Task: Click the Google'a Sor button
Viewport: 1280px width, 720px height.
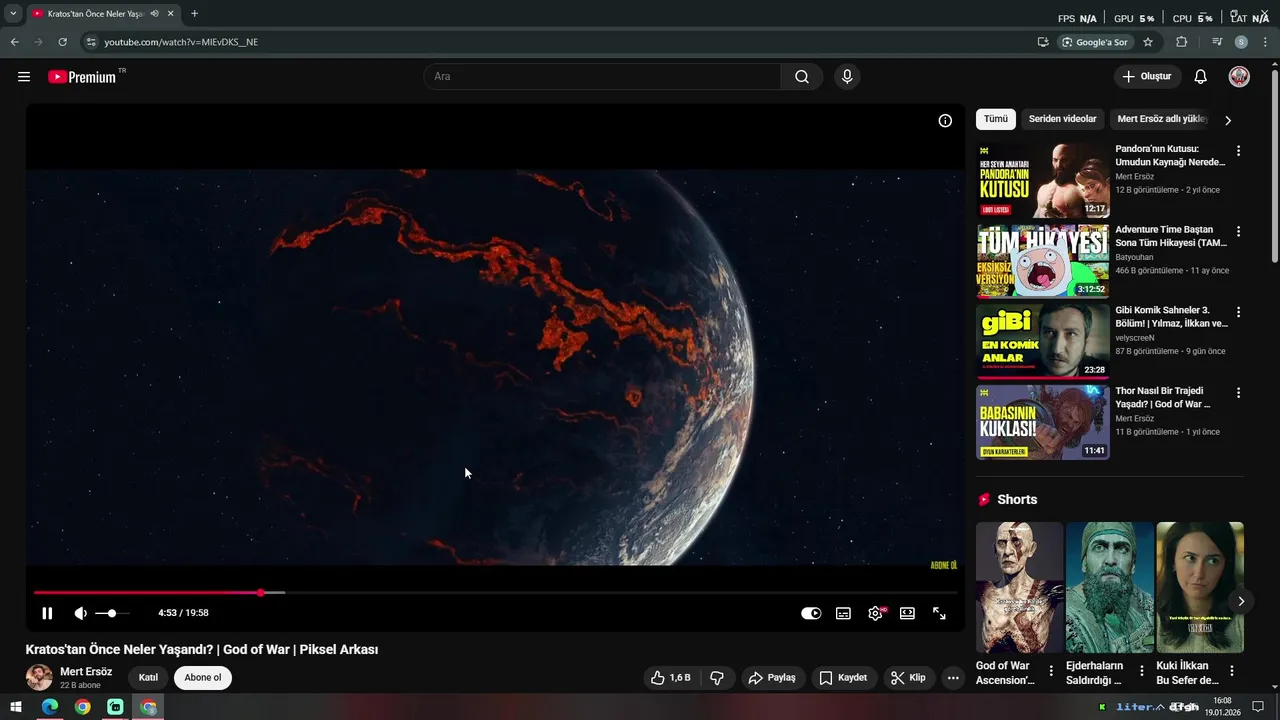Action: (1095, 42)
